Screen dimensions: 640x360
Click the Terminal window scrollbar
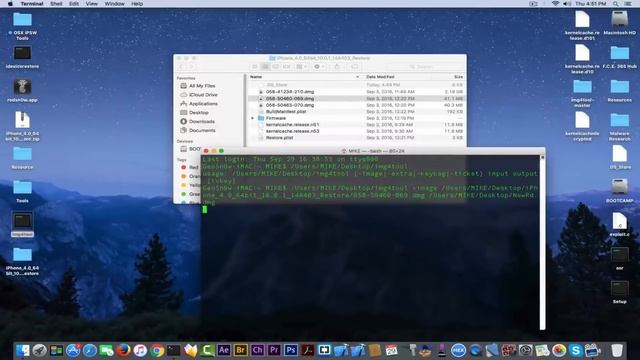coord(542,242)
